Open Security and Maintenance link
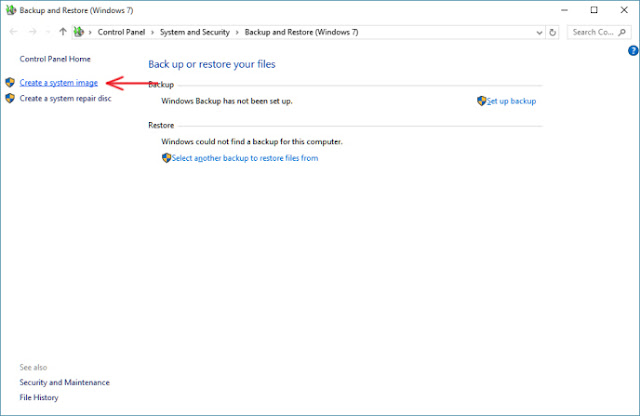Viewport: 640px width, 416px height. tap(64, 383)
